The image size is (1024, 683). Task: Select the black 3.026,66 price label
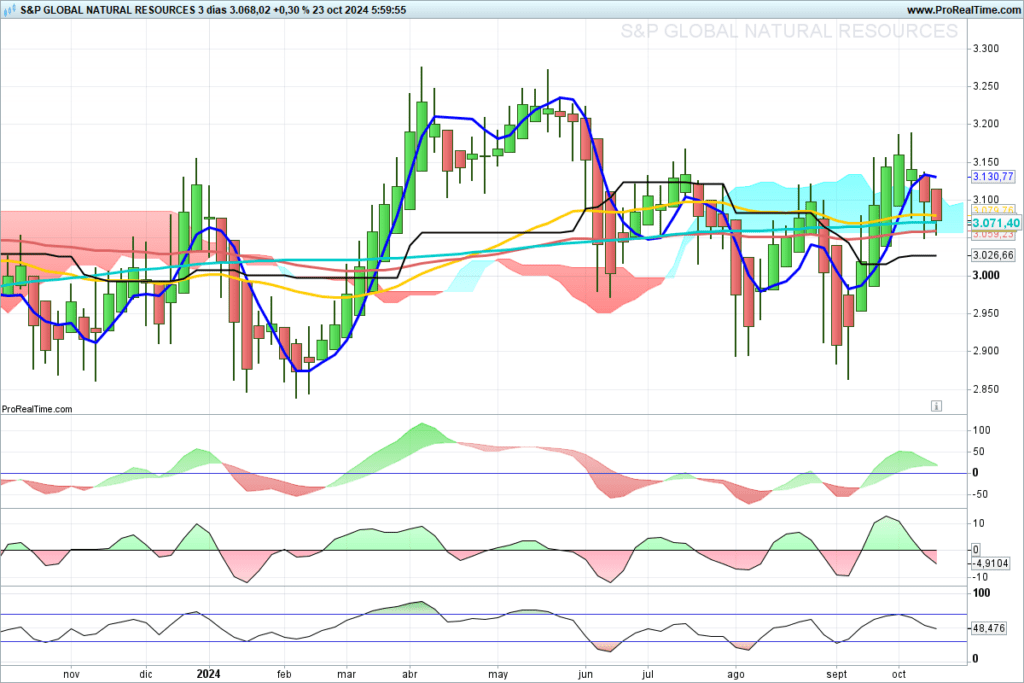tap(993, 255)
